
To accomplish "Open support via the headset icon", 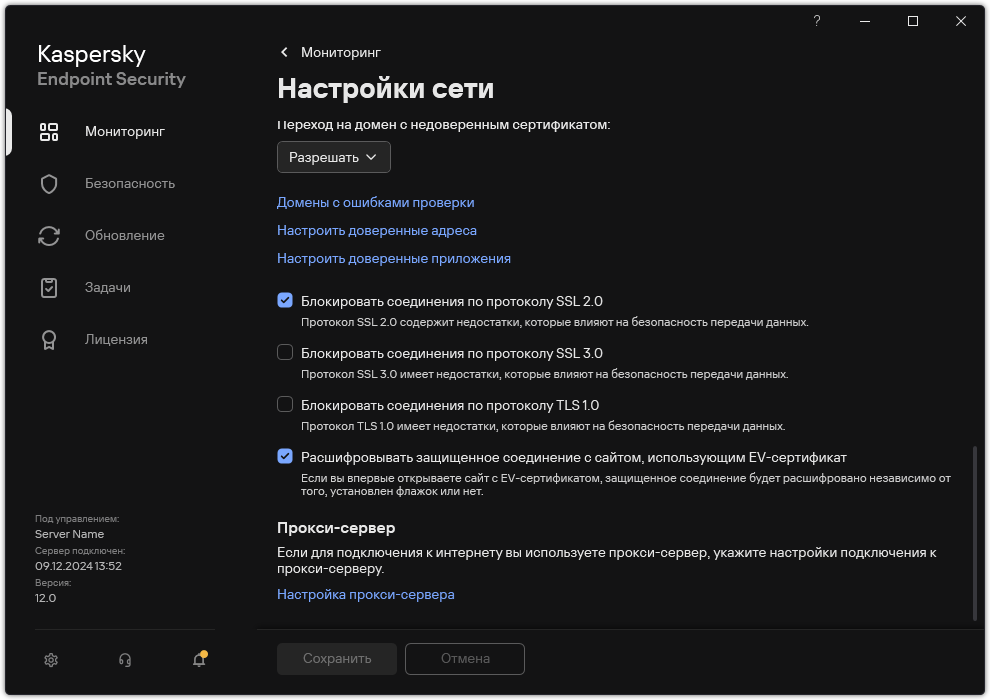I will click(x=125, y=660).
